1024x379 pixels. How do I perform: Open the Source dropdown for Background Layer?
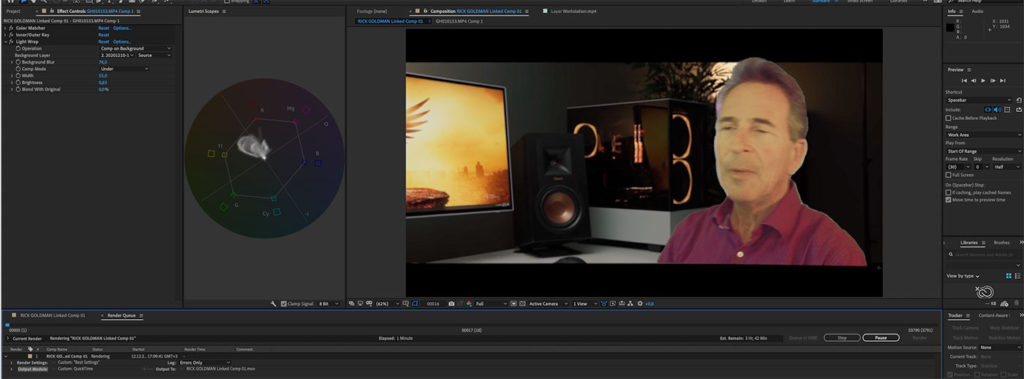[x=155, y=56]
